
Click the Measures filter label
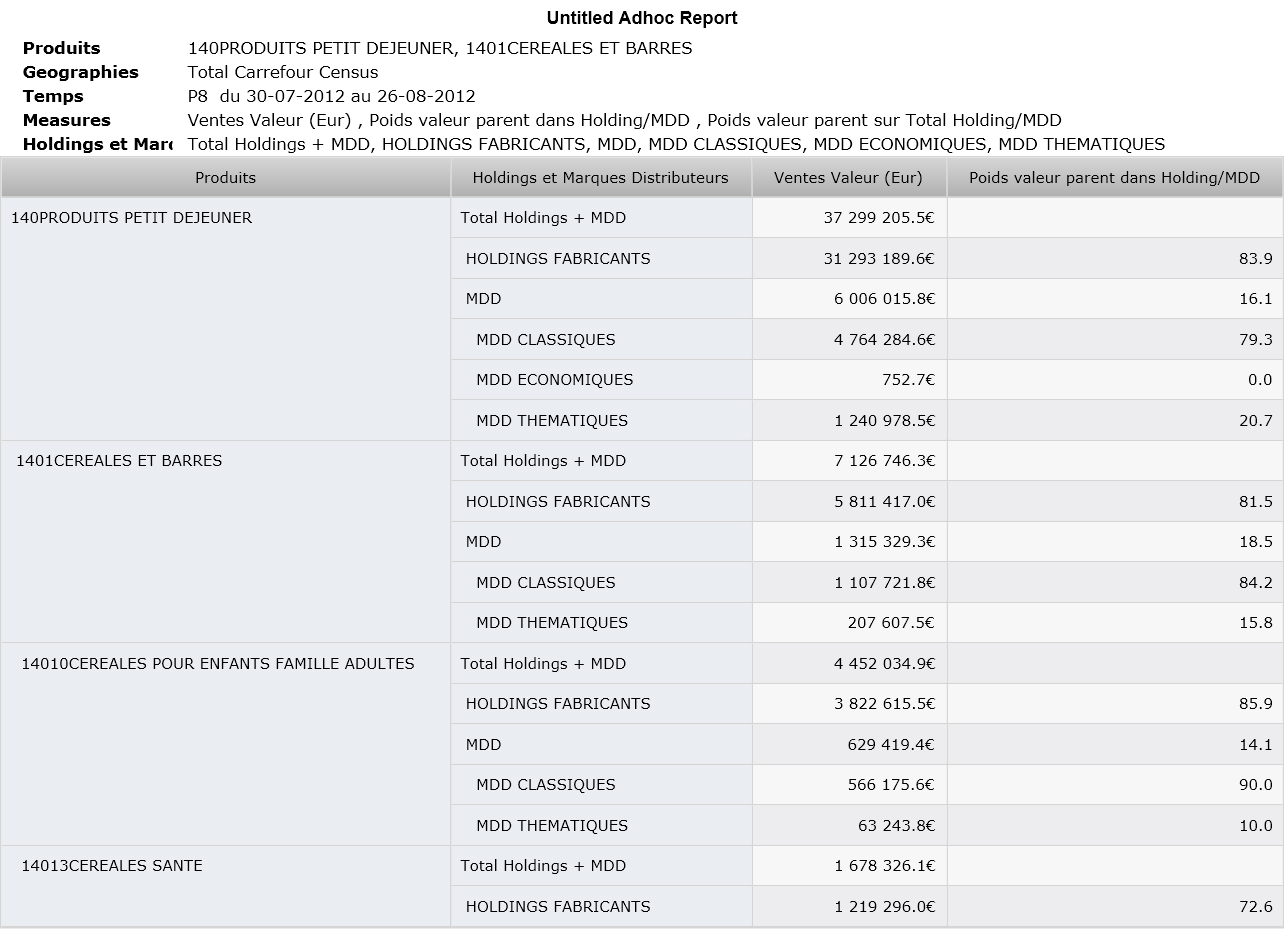point(67,120)
